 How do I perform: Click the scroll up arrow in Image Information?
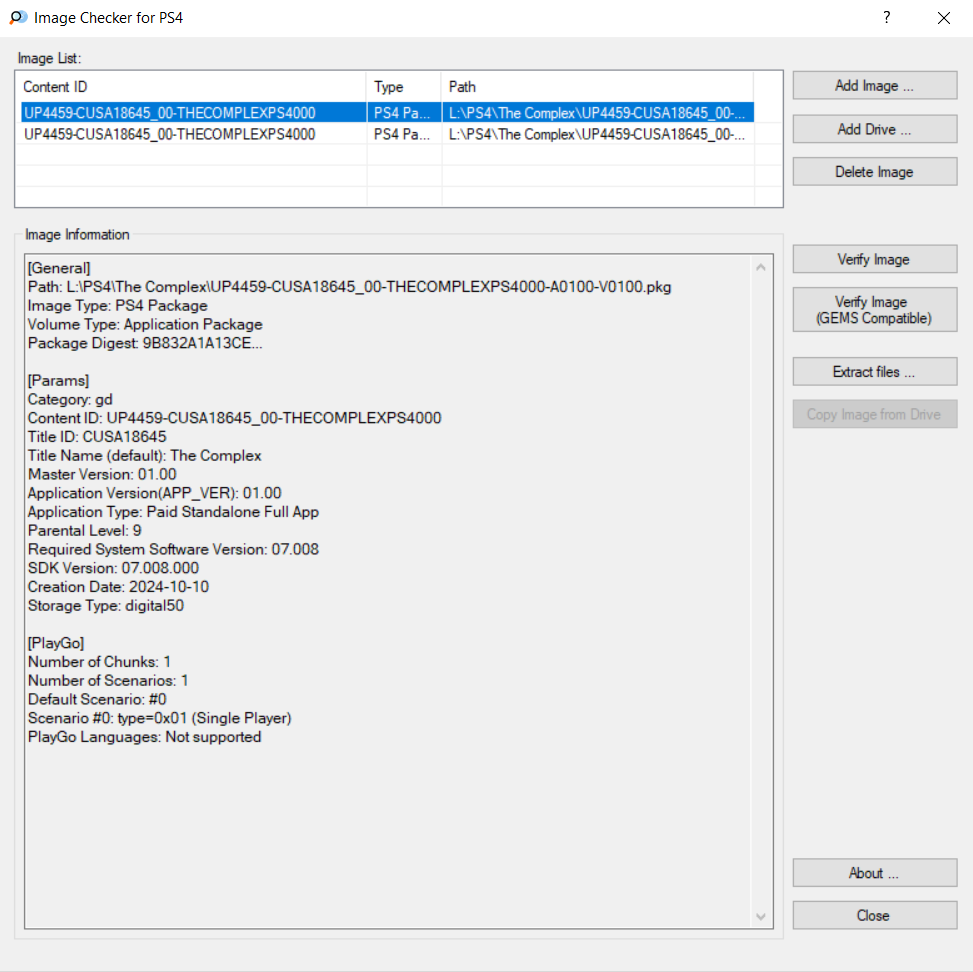point(761,268)
